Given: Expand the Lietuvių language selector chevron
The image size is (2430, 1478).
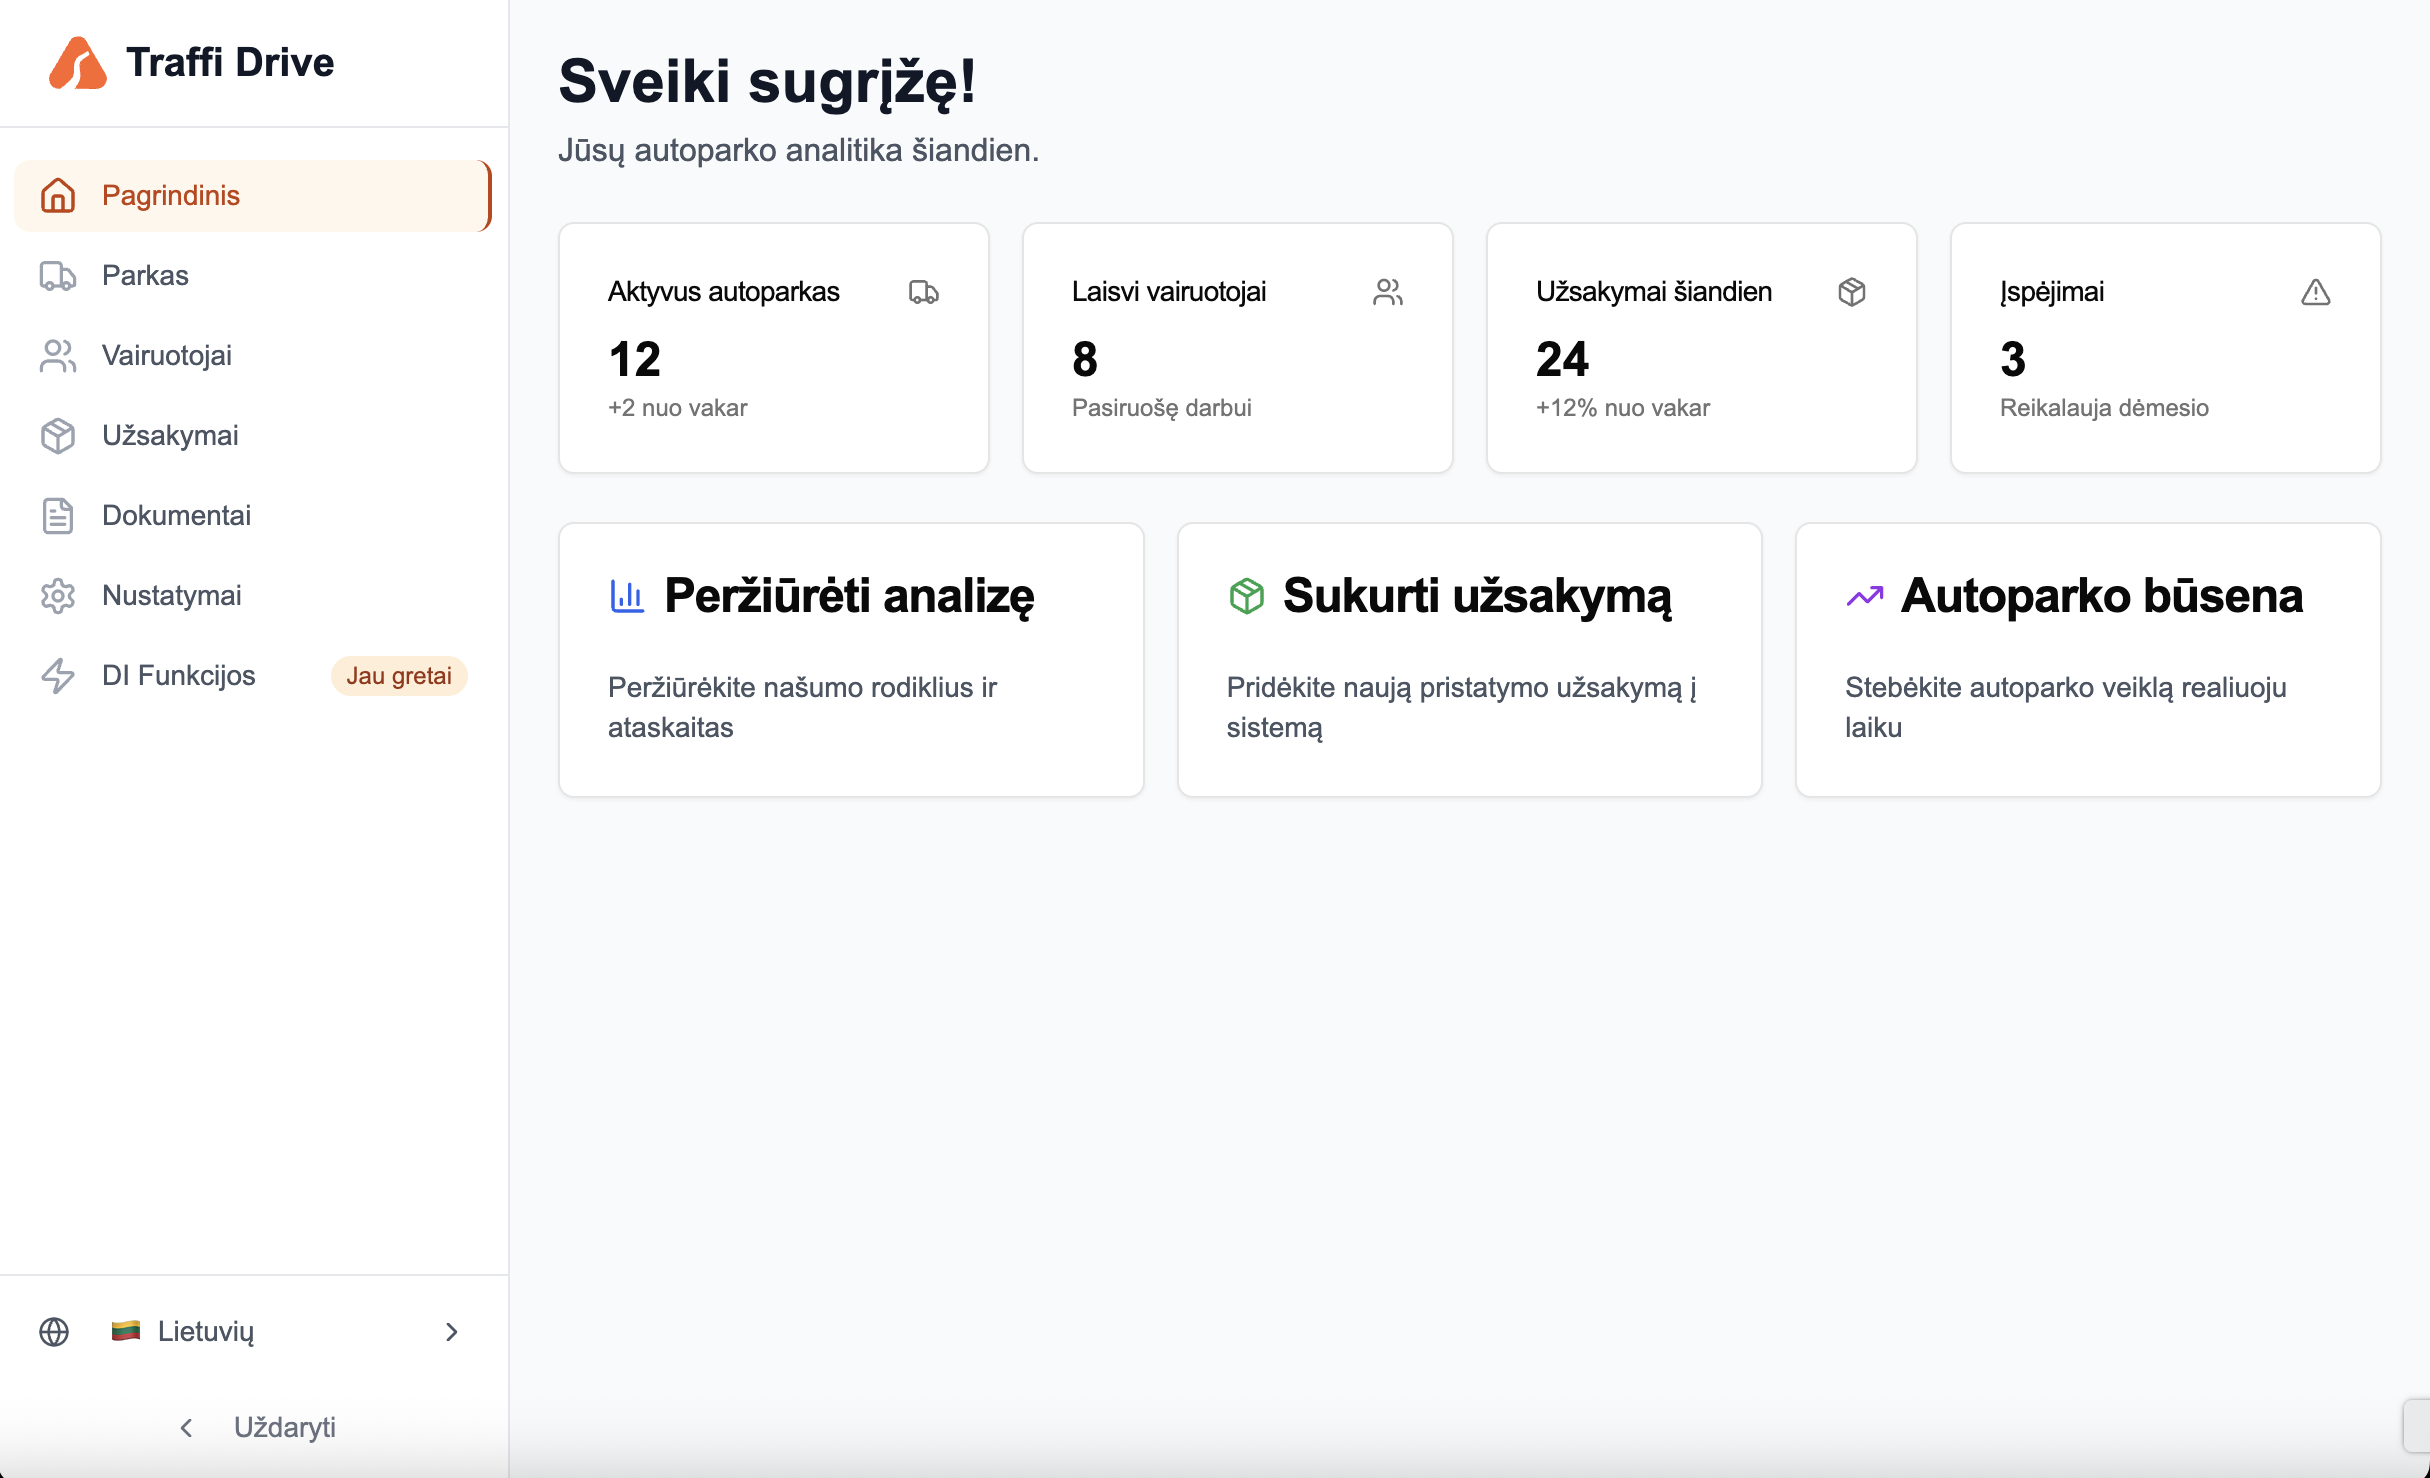Looking at the screenshot, I should pos(451,1331).
